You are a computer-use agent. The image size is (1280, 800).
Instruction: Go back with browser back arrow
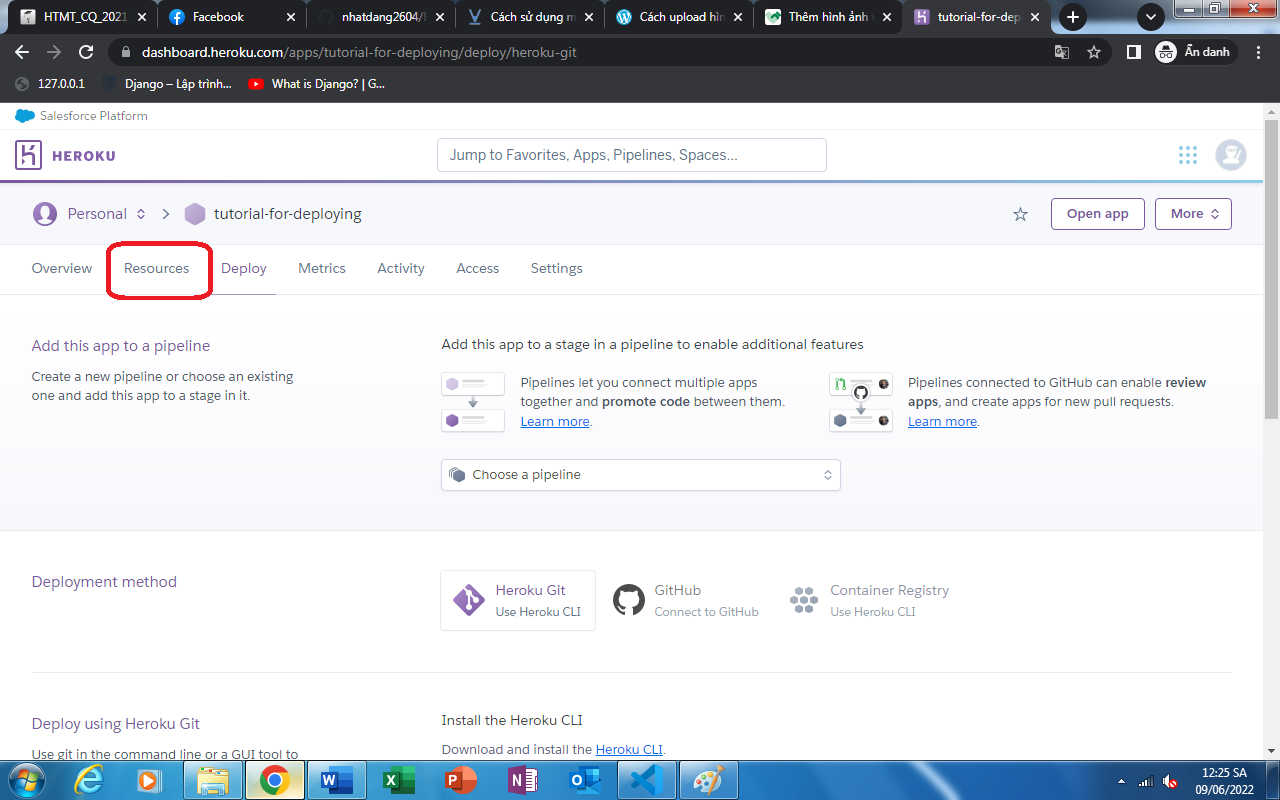pos(22,52)
